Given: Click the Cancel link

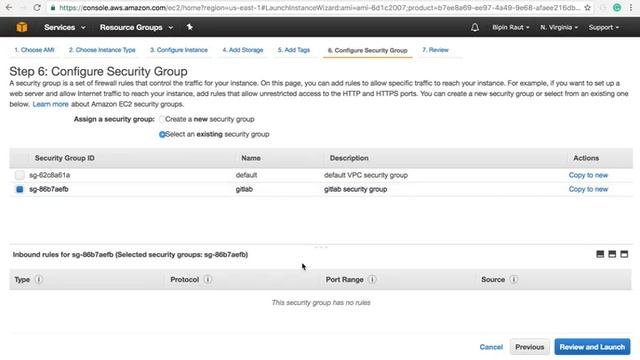Looking at the screenshot, I should pyautogui.click(x=491, y=347).
